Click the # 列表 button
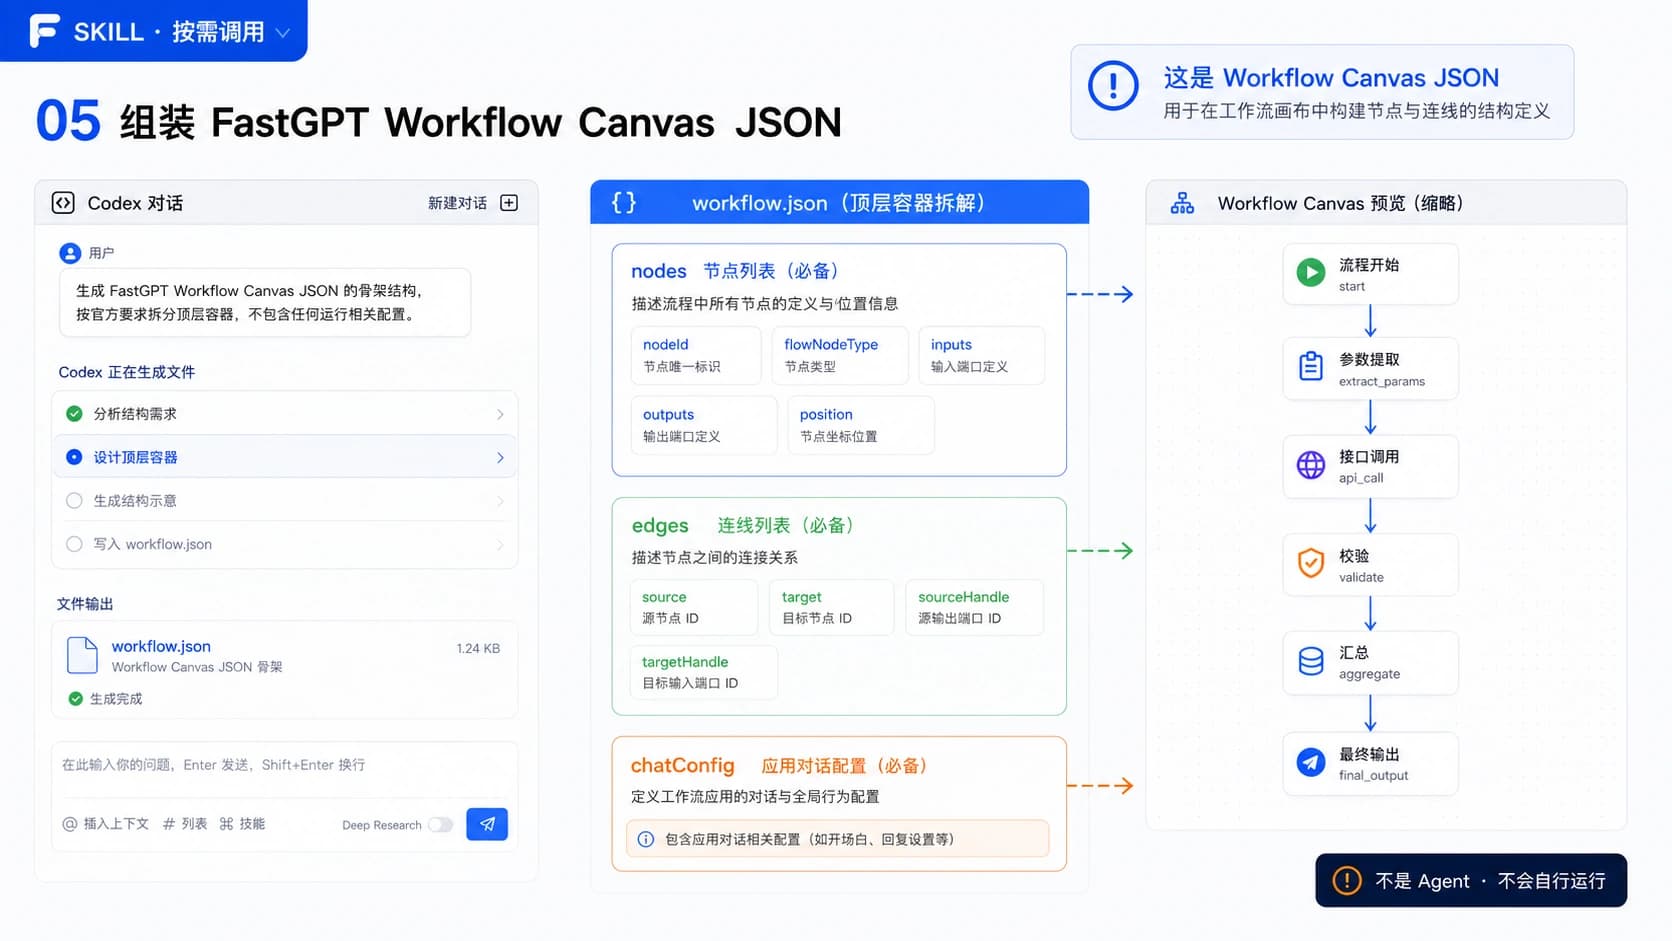This screenshot has height=941, width=1672. pyautogui.click(x=185, y=824)
